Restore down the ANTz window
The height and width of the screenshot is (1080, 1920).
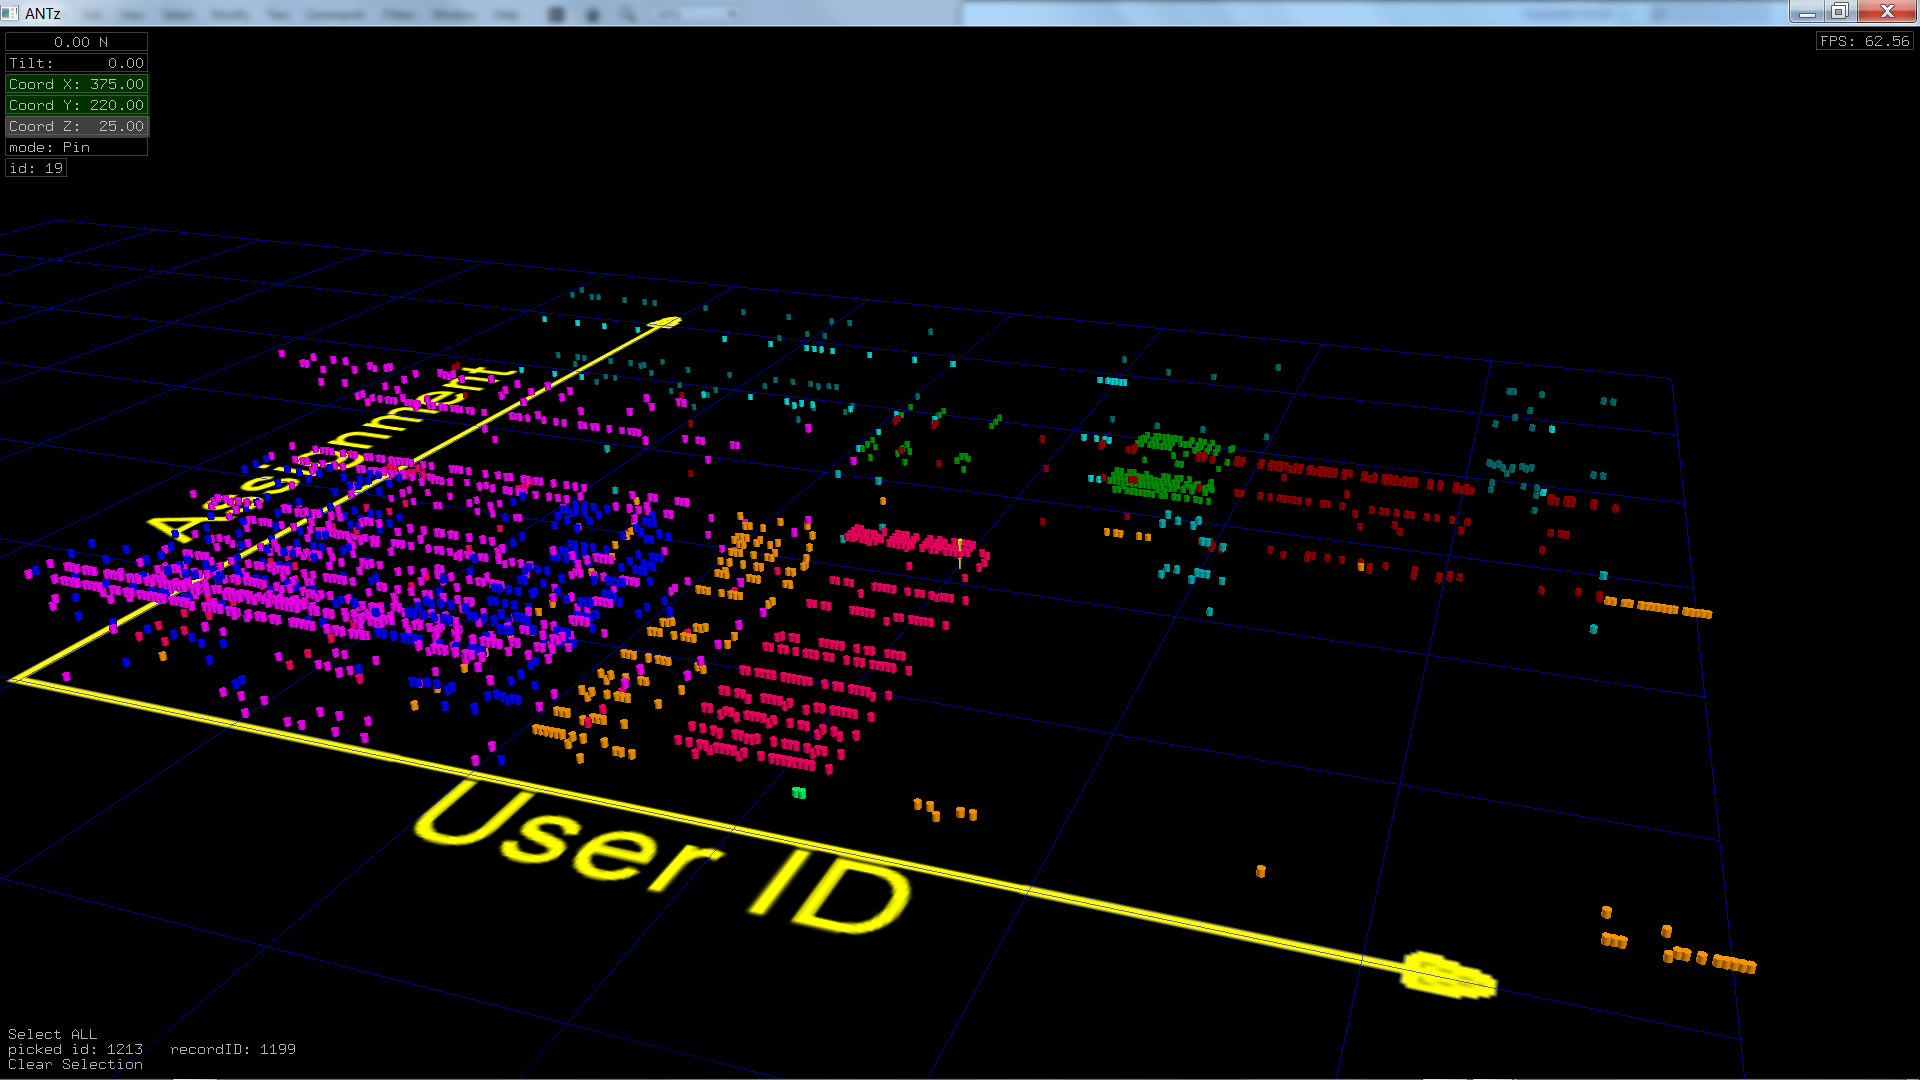(x=1839, y=11)
